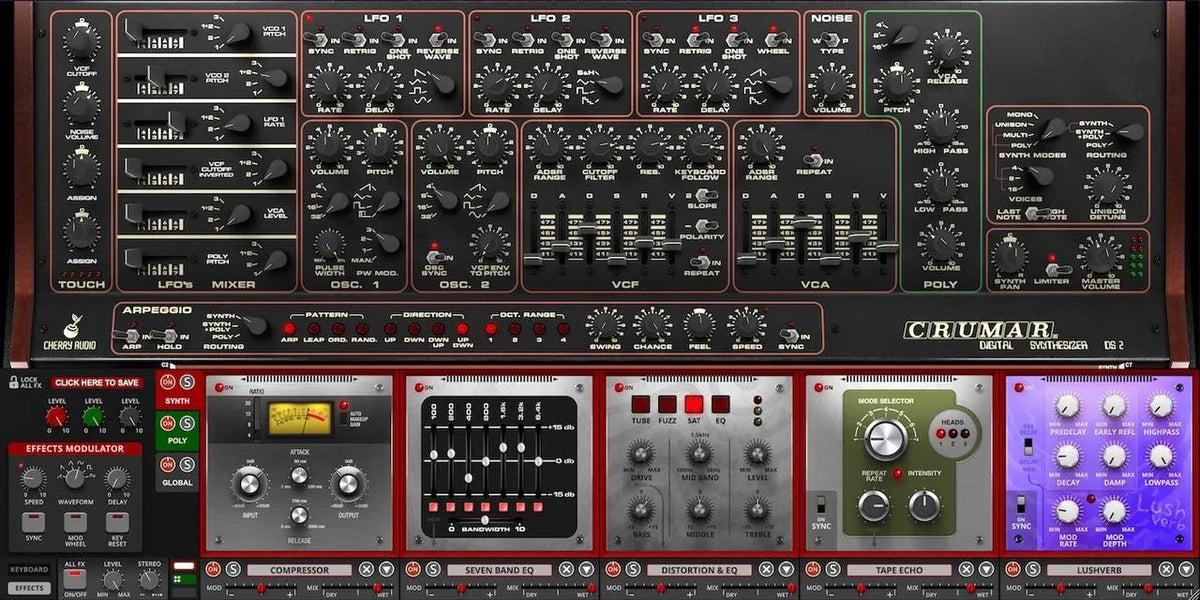The width and height of the screenshot is (1200, 600).
Task: Toggle the ALL FX ON/OFF switch
Action: click(x=73, y=578)
